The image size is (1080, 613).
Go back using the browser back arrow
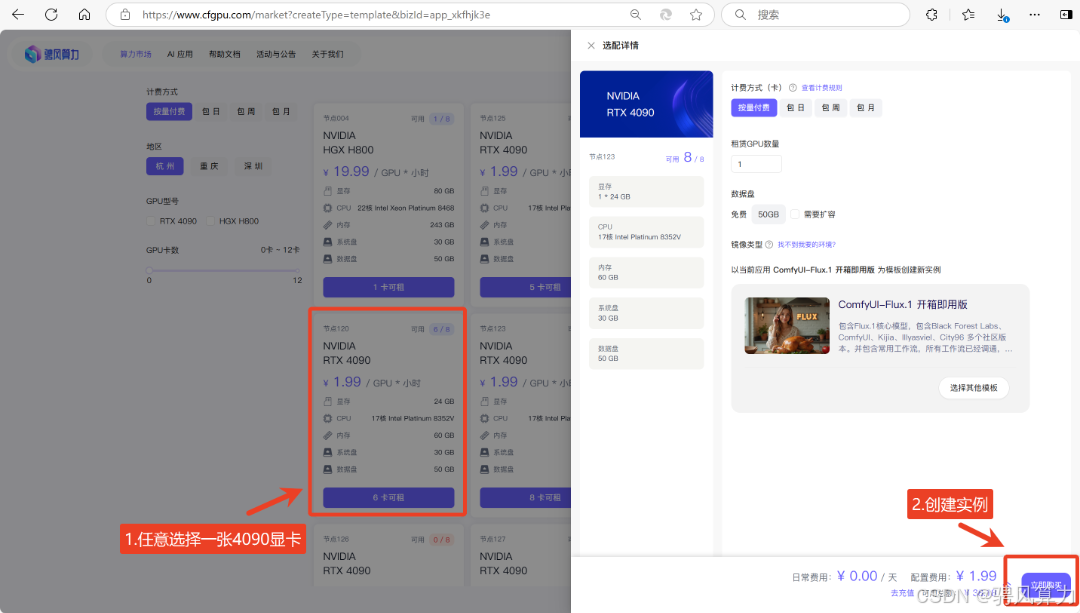(18, 14)
